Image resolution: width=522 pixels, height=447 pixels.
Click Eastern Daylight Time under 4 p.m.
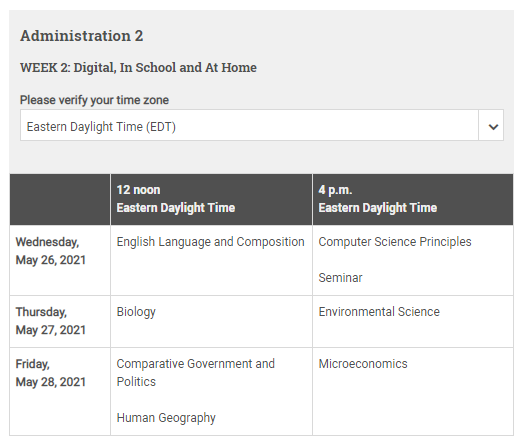pyautogui.click(x=378, y=208)
